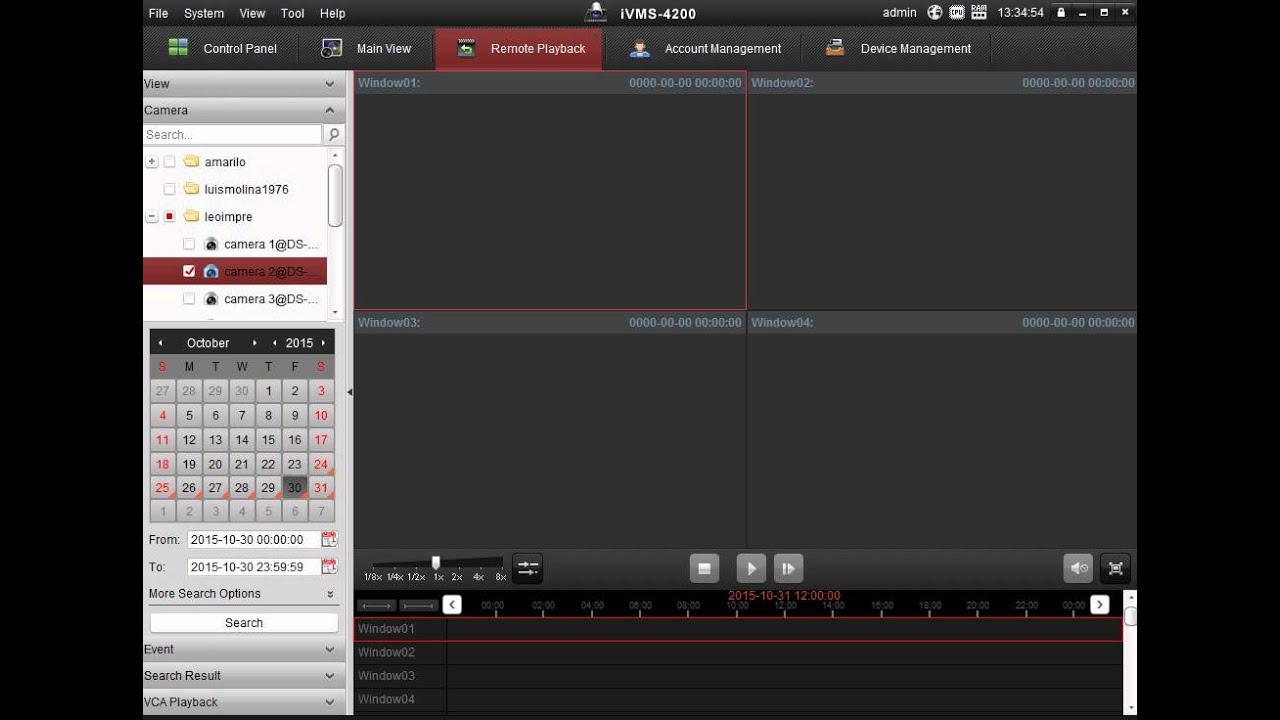Screen dimensions: 1280x720
Task: Select the Window03 timeline row
Action: pos(739,675)
